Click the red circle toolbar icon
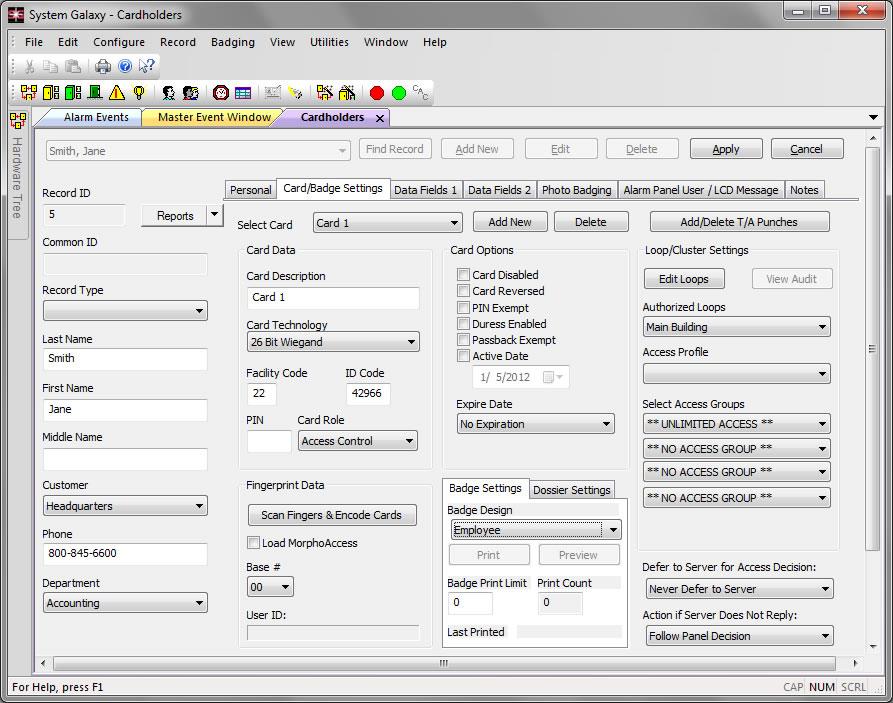Viewport: 893px width, 703px height. pos(377,93)
